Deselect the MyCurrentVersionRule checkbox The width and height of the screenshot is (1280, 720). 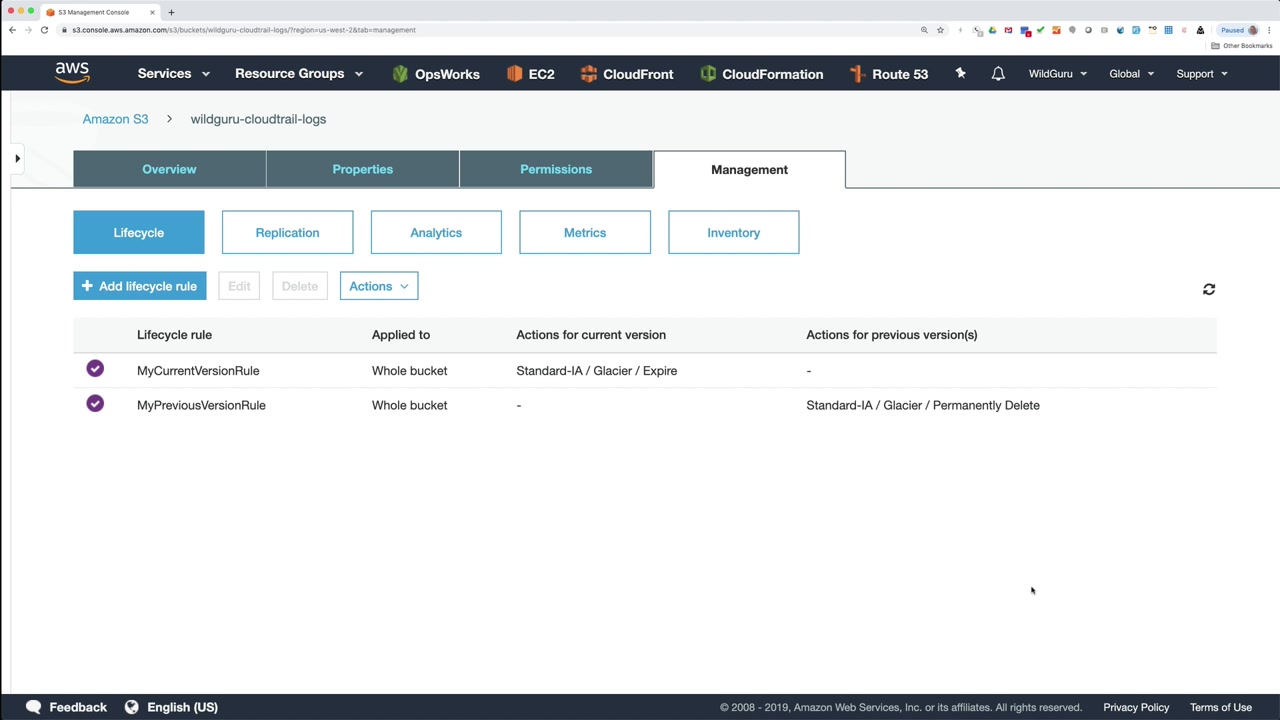coord(95,369)
